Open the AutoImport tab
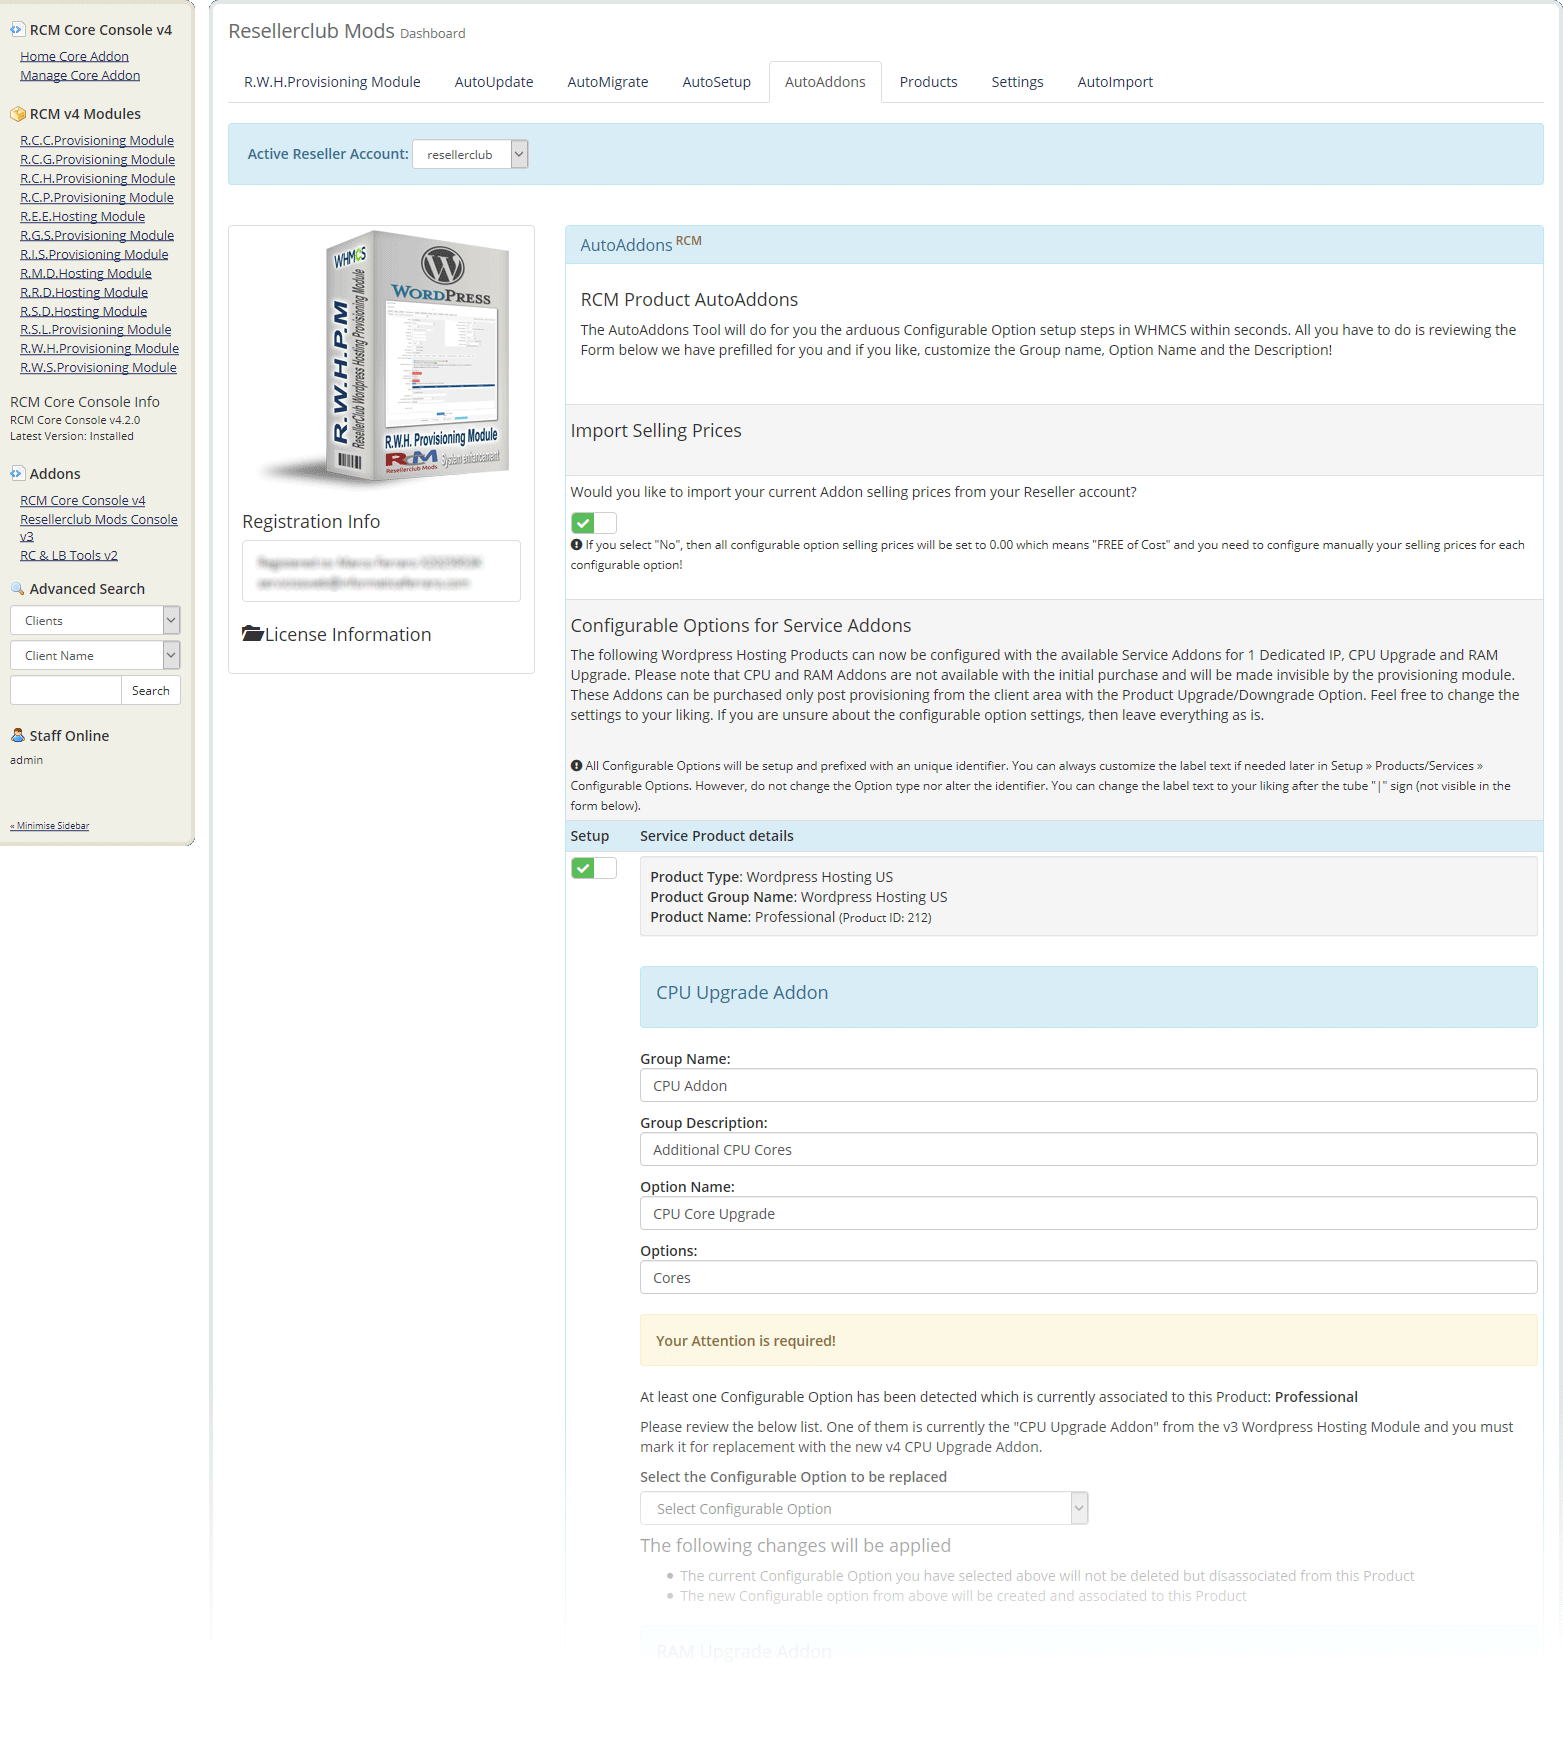Screen dimensions: 1563x1755 [x=1115, y=82]
